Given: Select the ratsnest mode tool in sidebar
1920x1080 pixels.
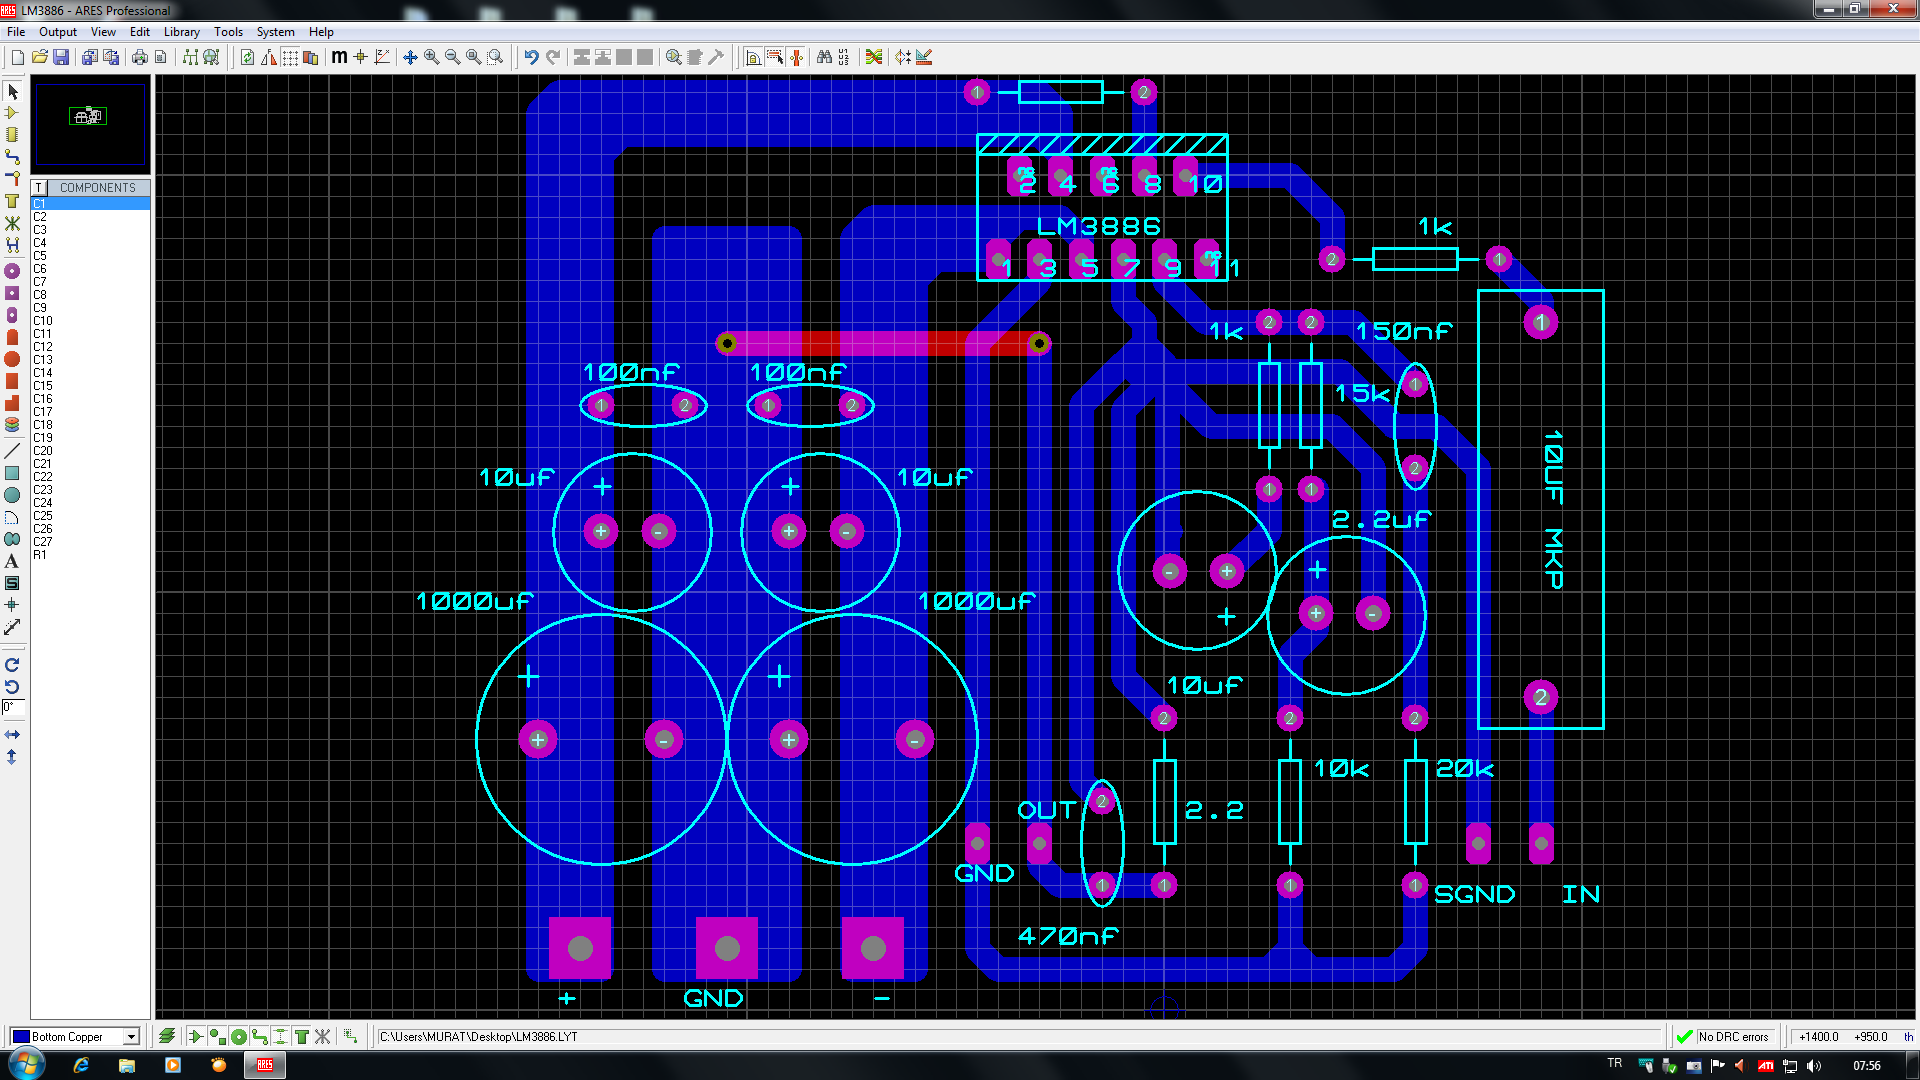Looking at the screenshot, I should pos(12,223).
